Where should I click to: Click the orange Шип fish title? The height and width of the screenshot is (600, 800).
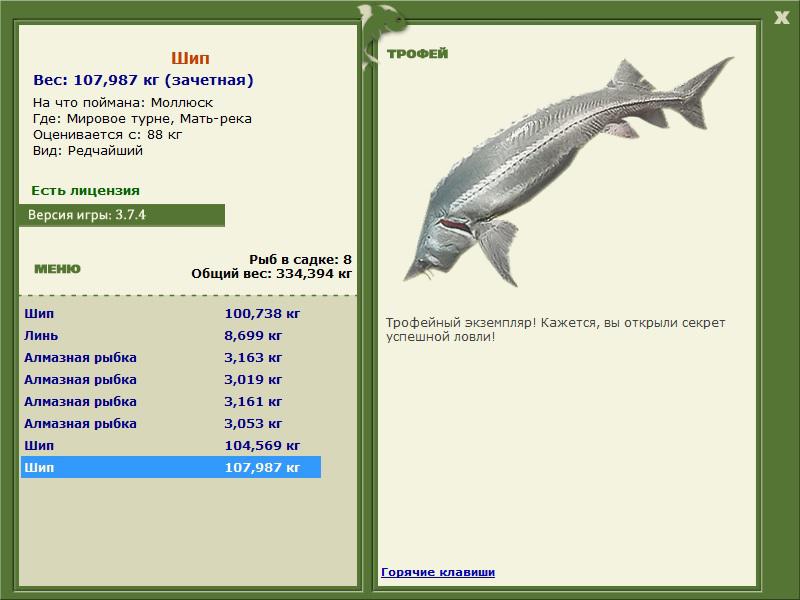(x=190, y=58)
